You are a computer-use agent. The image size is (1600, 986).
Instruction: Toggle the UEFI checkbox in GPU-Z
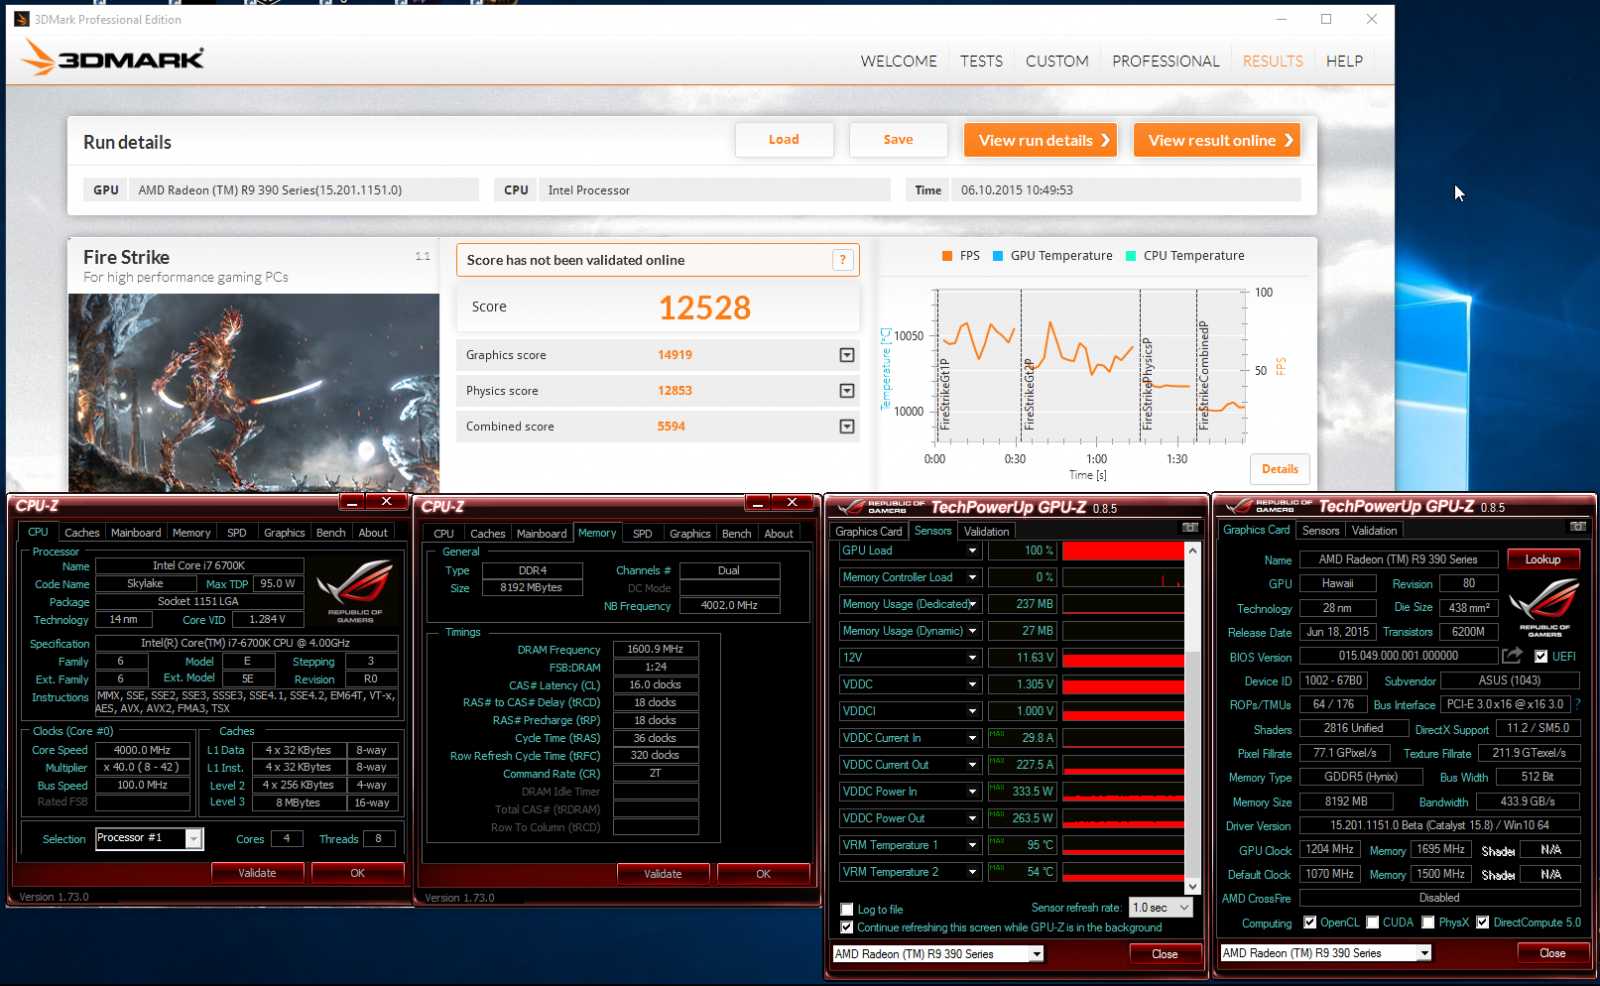[1541, 657]
